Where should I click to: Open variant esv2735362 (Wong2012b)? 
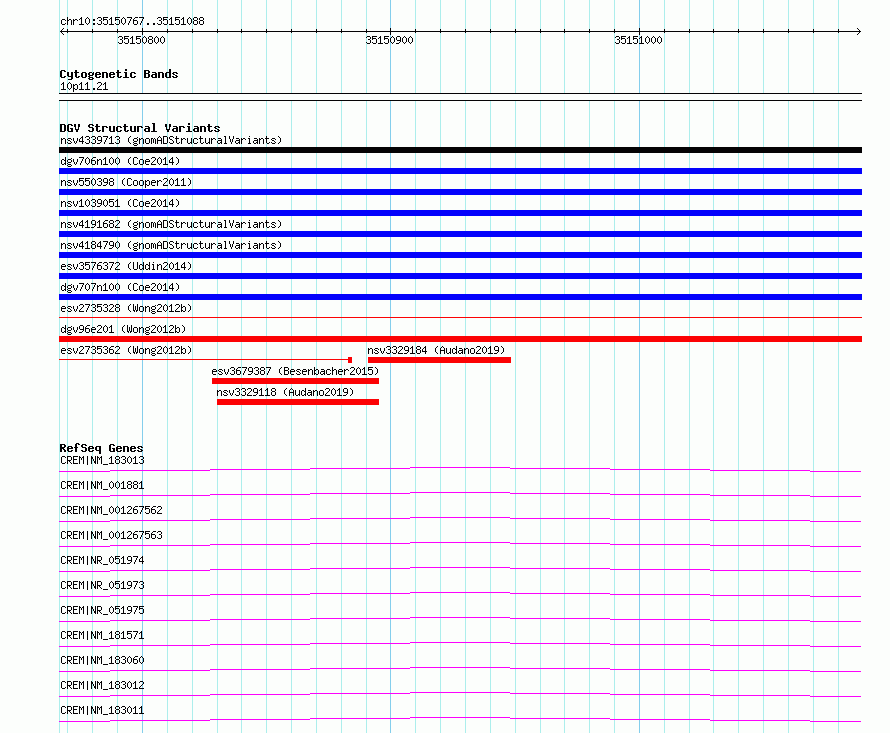tap(126, 350)
